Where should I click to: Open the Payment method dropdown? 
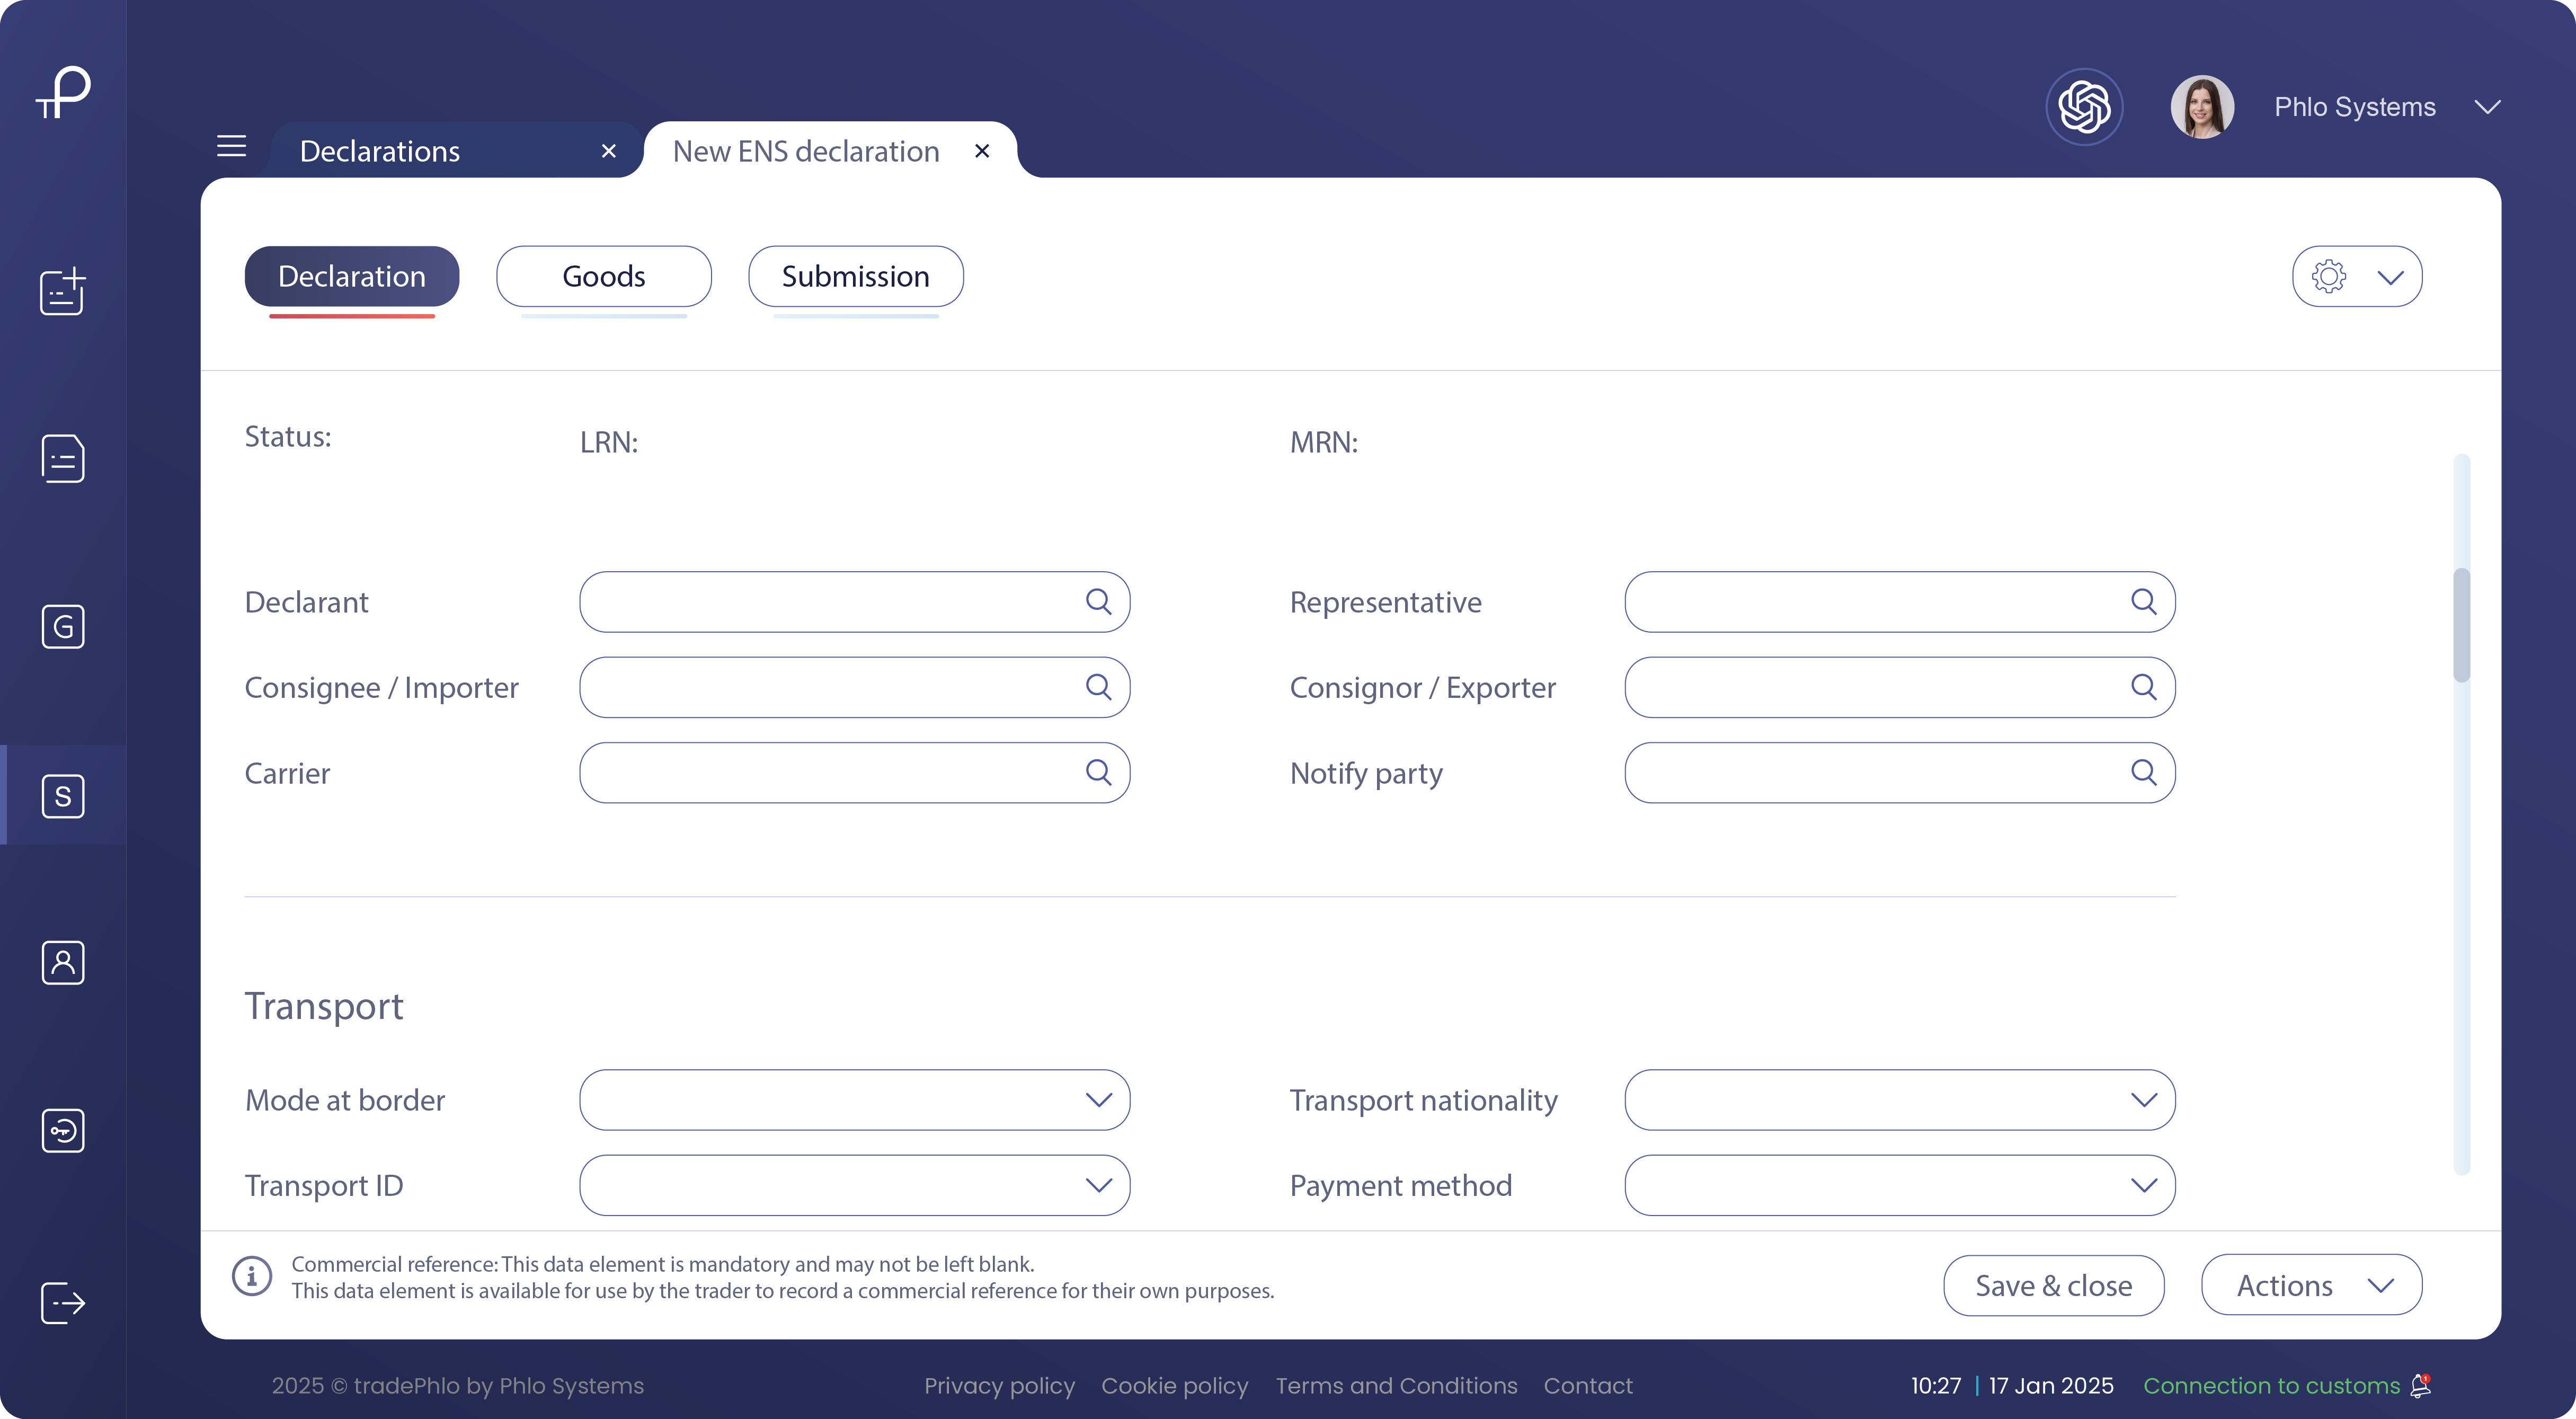(x=1899, y=1185)
